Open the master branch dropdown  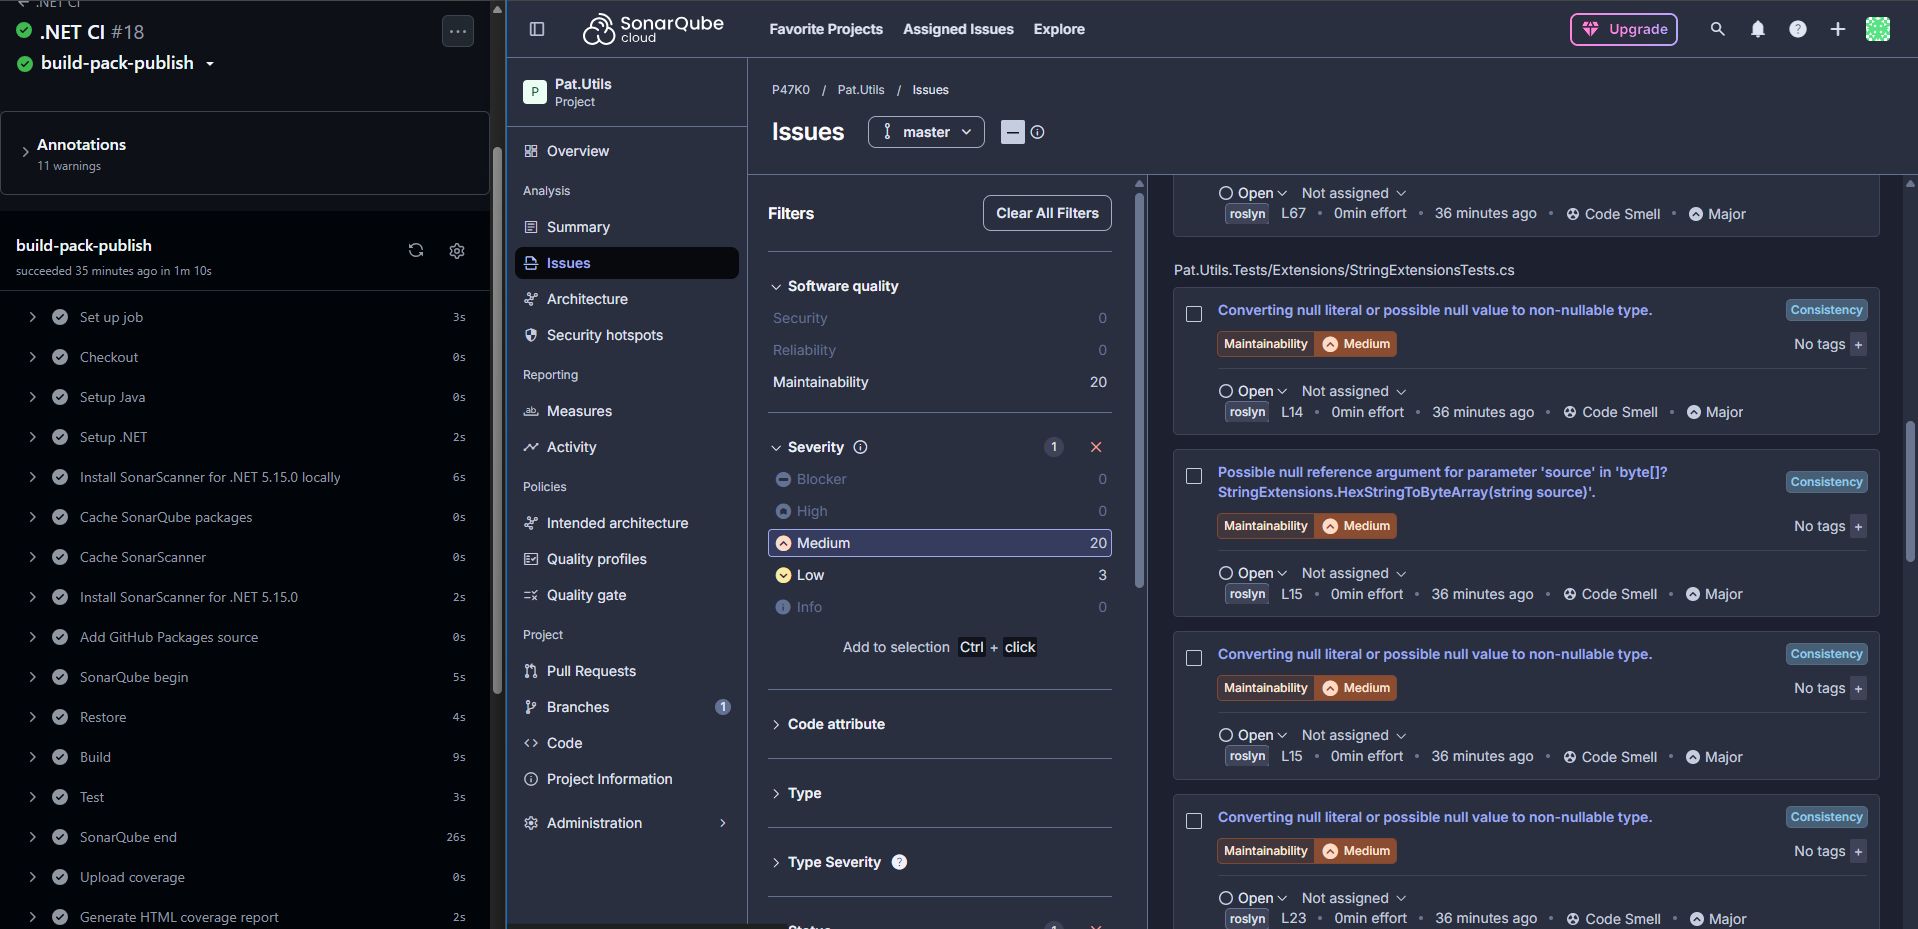point(926,132)
